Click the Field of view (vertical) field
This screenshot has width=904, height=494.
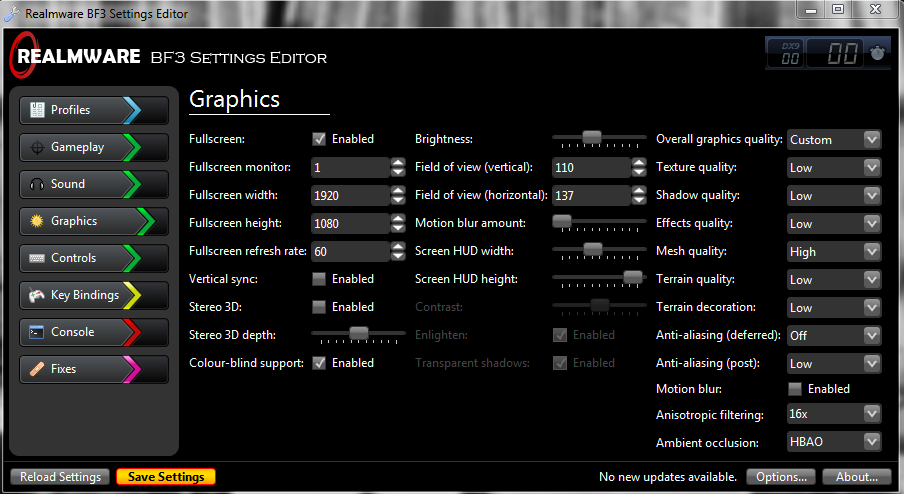(592, 168)
